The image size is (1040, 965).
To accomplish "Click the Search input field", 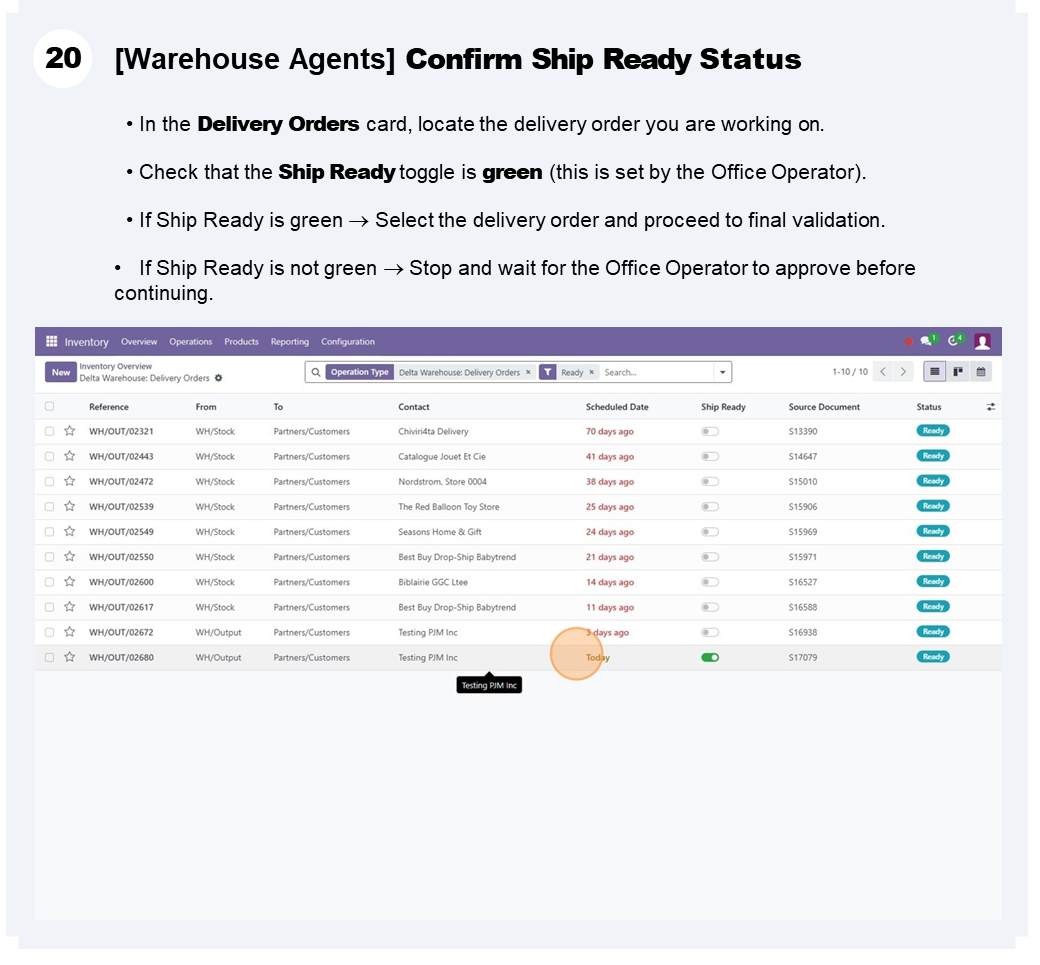I will click(655, 372).
